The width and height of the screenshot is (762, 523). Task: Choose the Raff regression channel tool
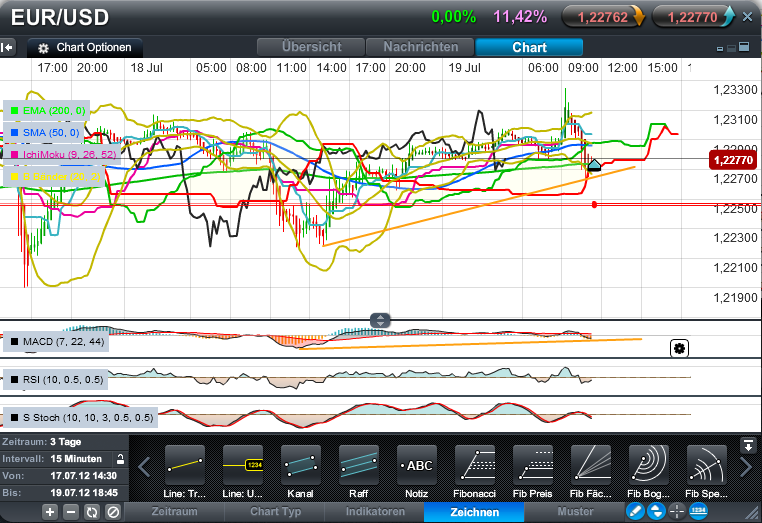tap(359, 465)
